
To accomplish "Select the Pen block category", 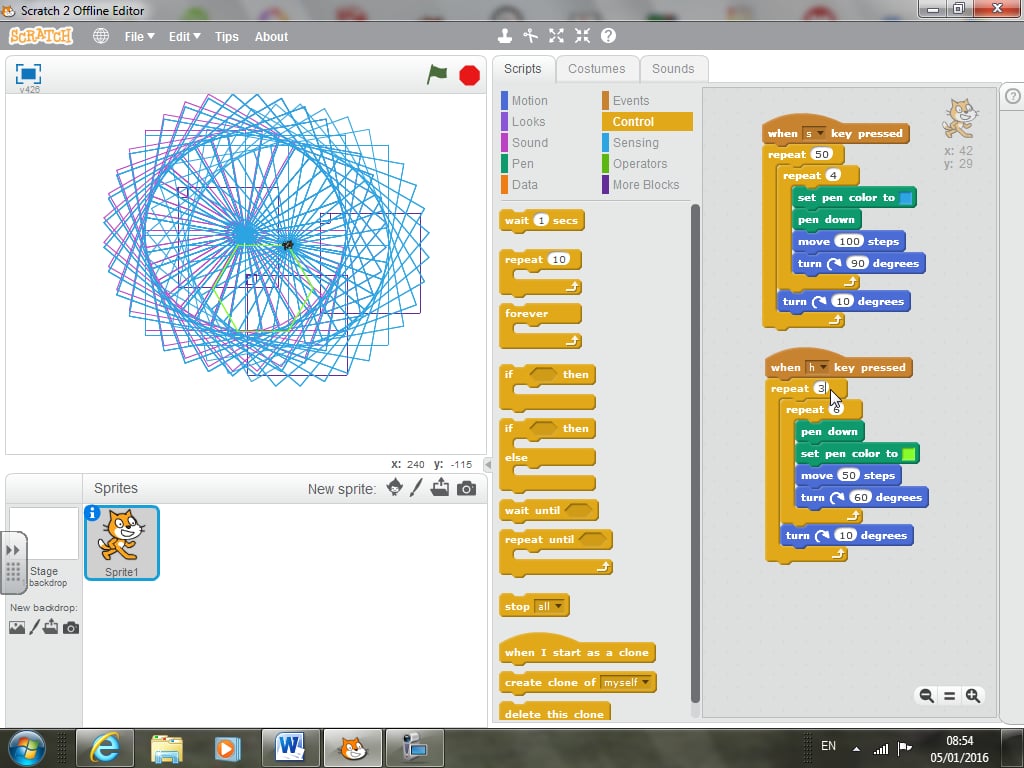I will (522, 163).
